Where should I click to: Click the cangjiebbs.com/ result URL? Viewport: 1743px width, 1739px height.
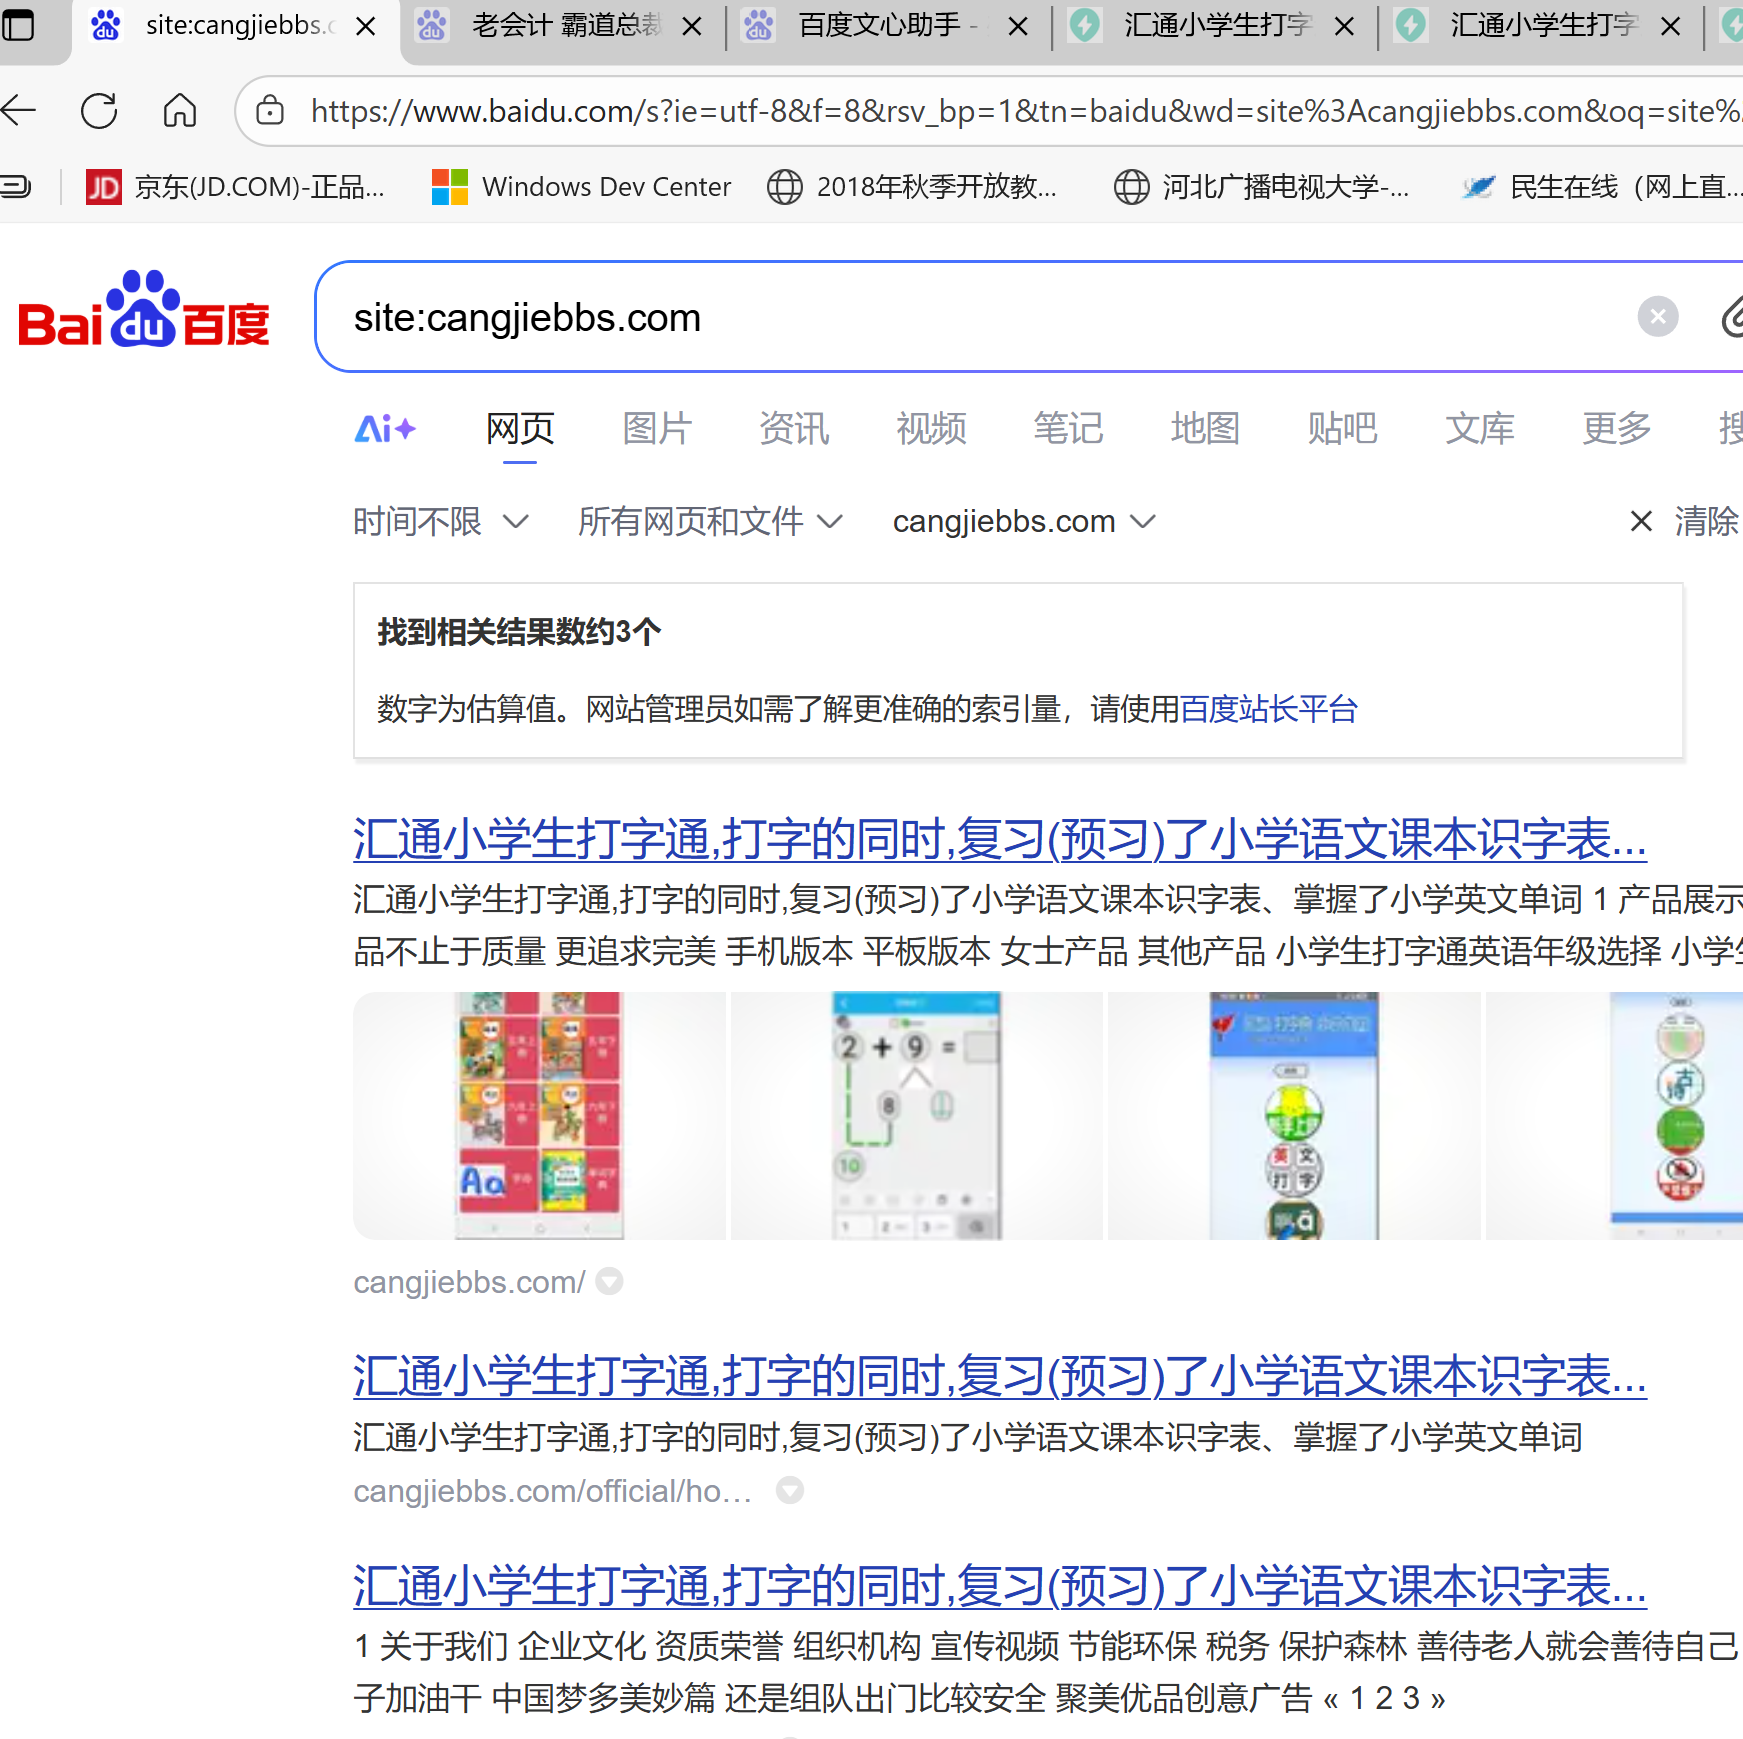tap(469, 1282)
